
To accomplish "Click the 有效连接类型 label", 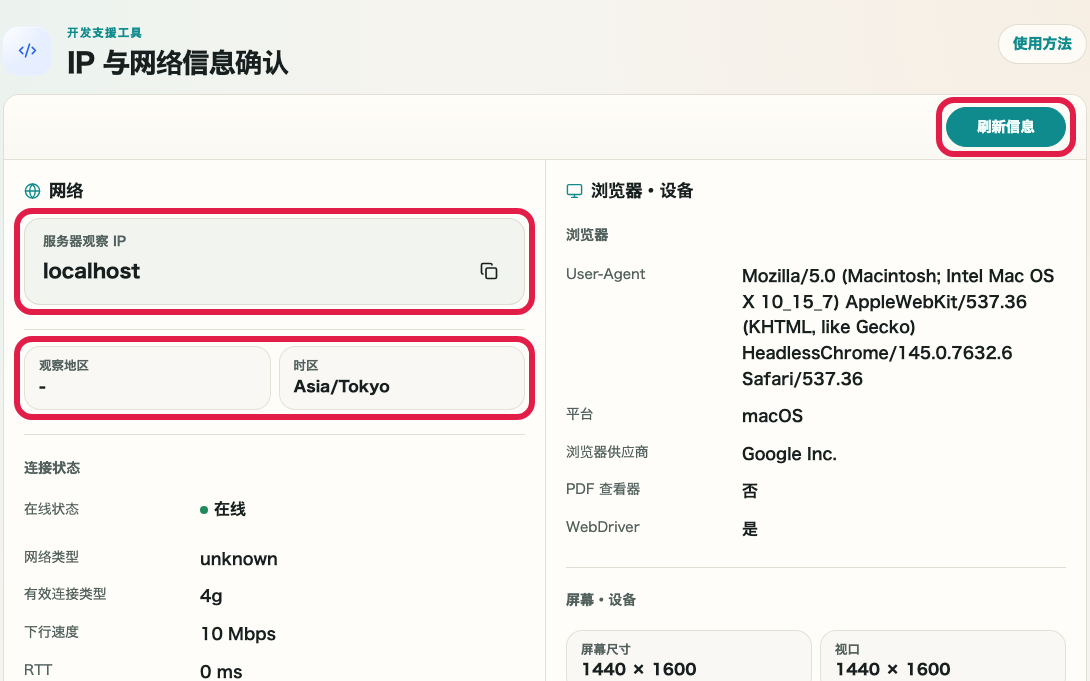I will pyautogui.click(x=65, y=594).
